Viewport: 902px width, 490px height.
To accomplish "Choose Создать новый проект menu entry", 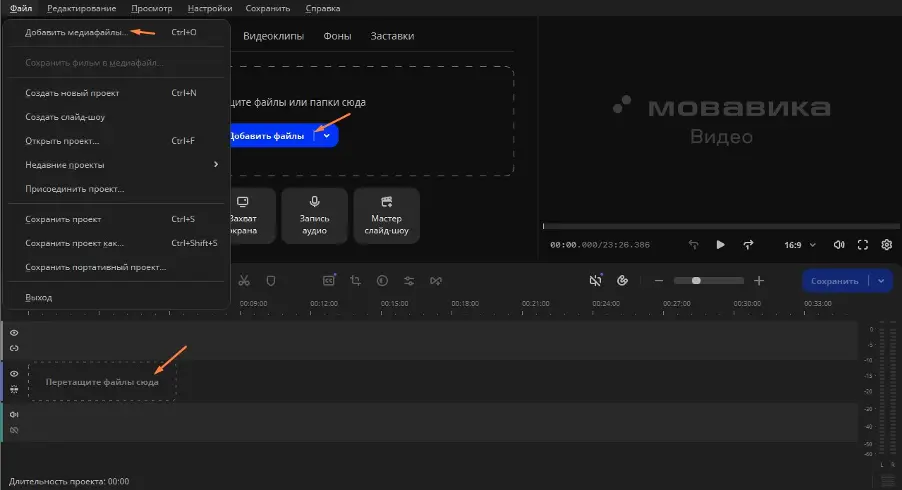I will pyautogui.click(x=116, y=93).
